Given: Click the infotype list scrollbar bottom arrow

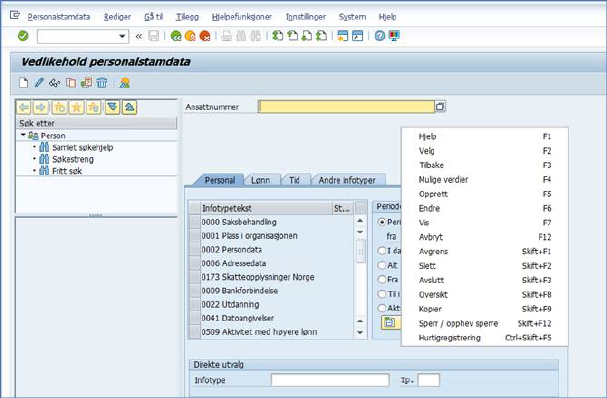Looking at the screenshot, I should point(360,333).
